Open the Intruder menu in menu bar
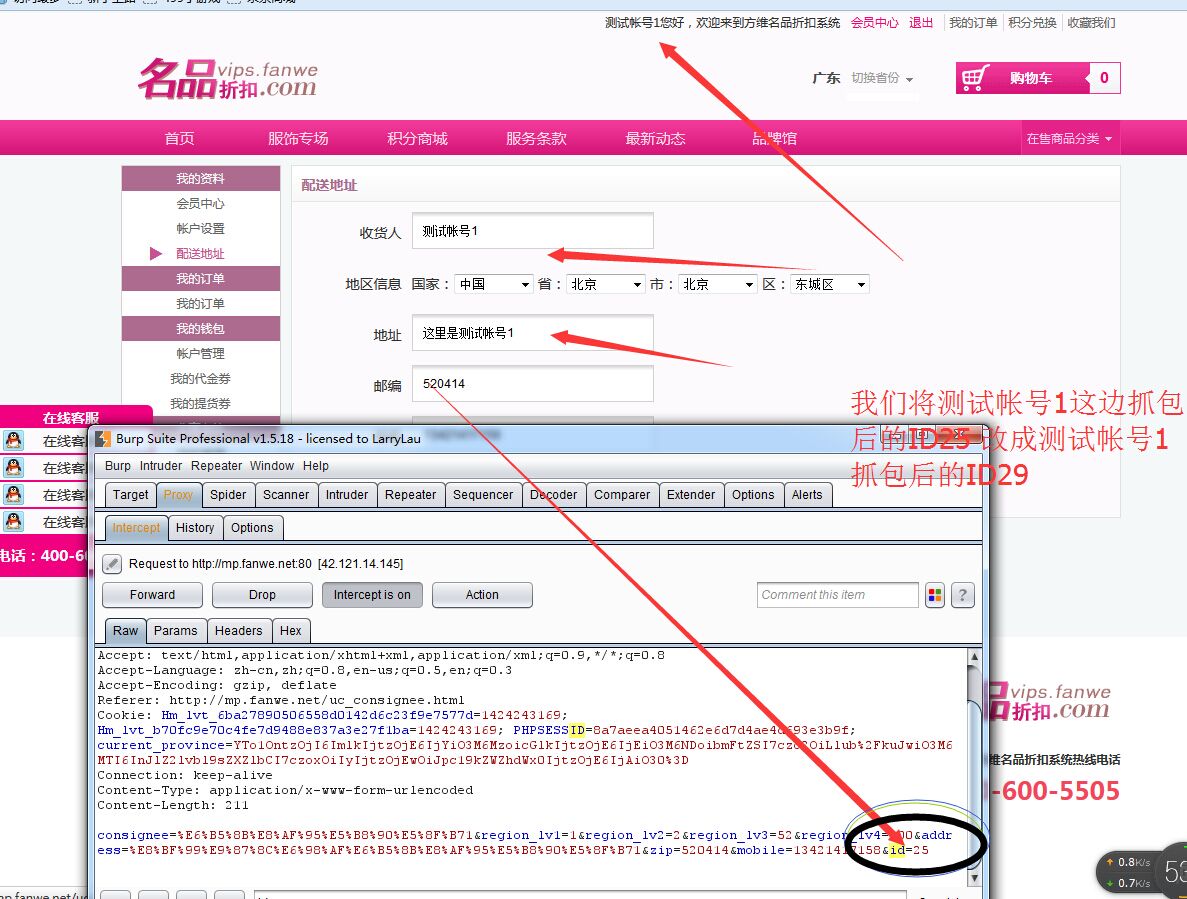 click(160, 466)
